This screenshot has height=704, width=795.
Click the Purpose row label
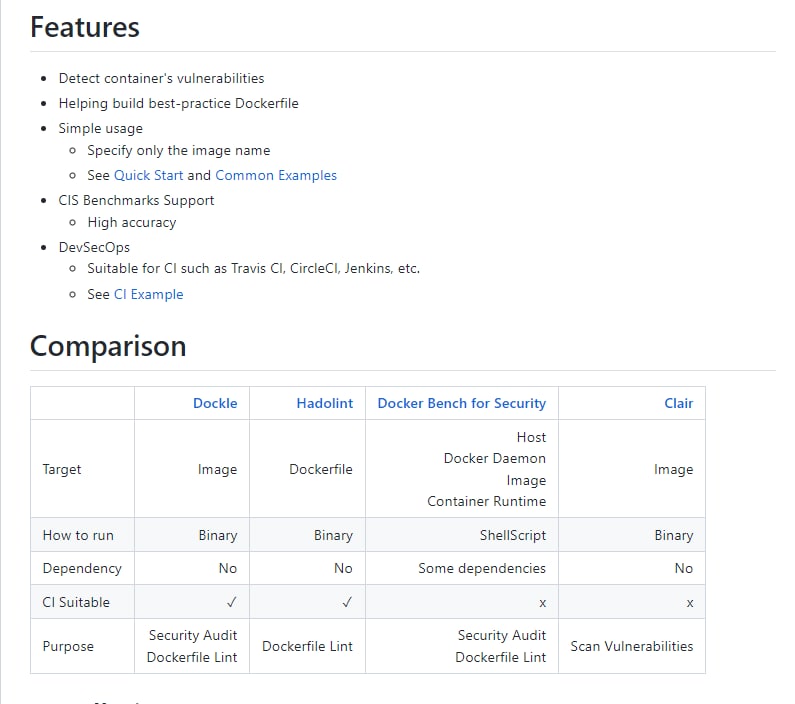(68, 646)
